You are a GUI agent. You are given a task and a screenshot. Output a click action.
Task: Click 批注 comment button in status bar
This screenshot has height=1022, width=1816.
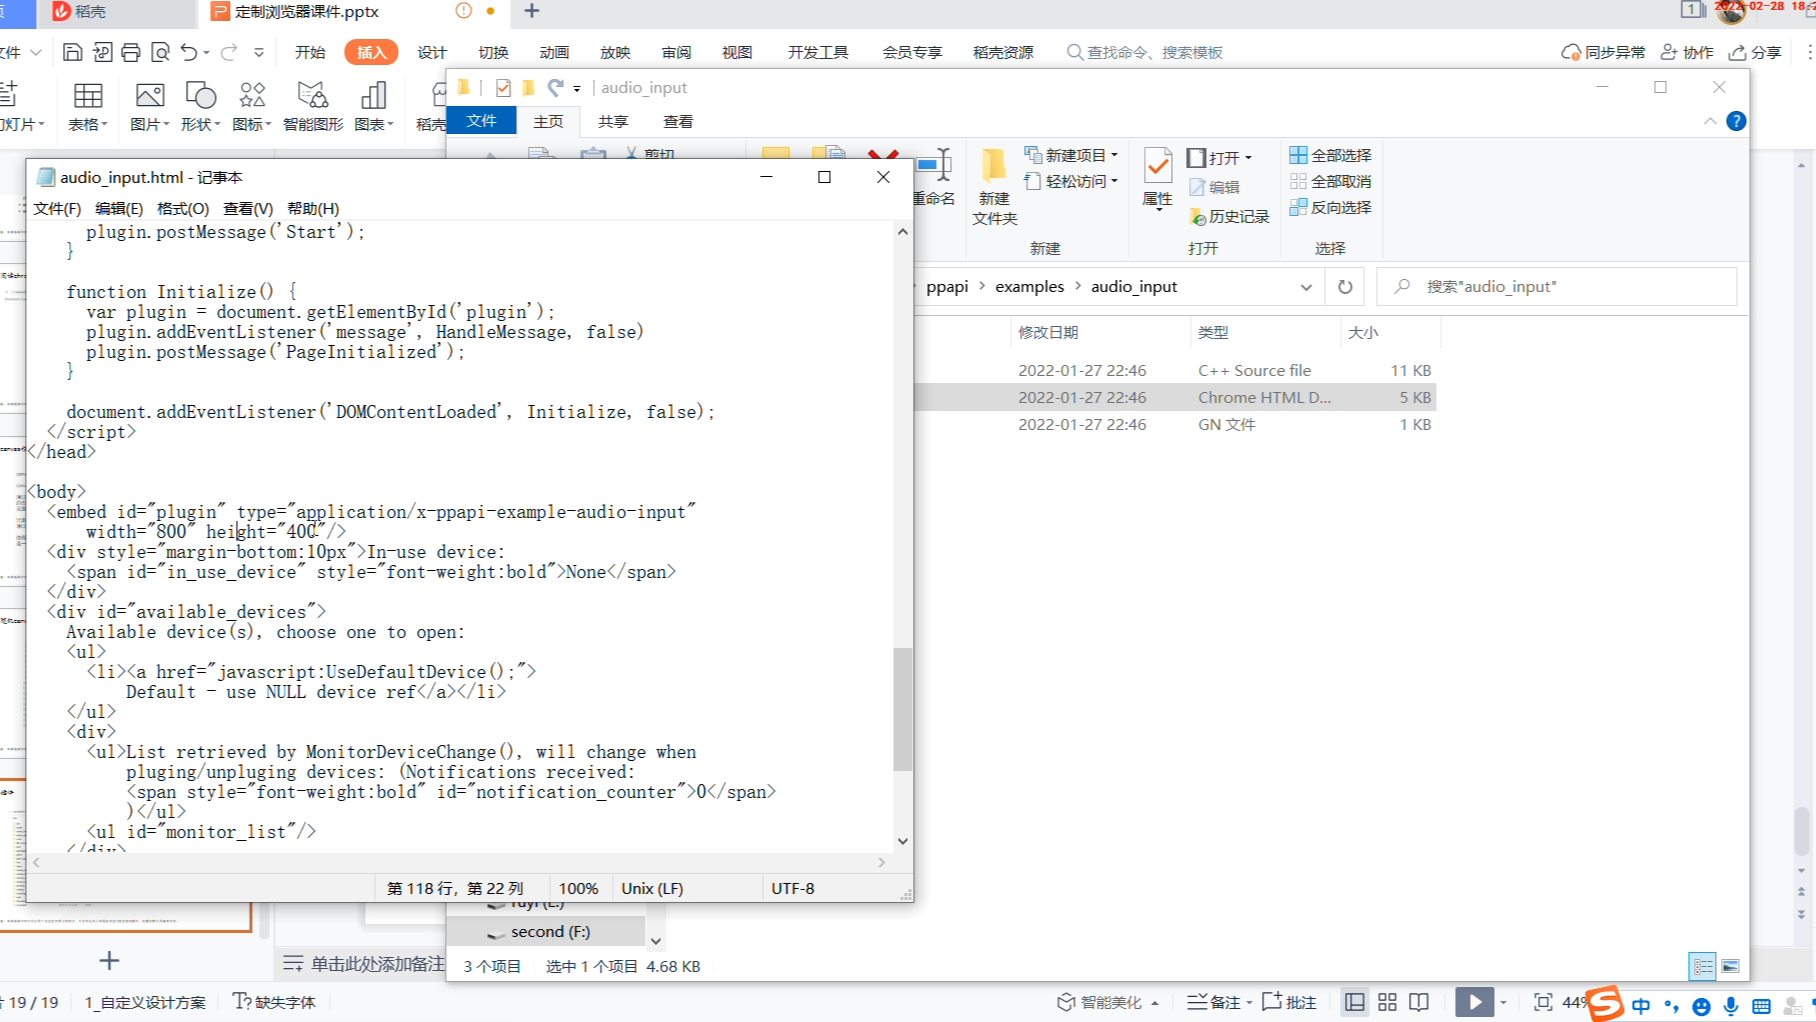point(1289,1002)
